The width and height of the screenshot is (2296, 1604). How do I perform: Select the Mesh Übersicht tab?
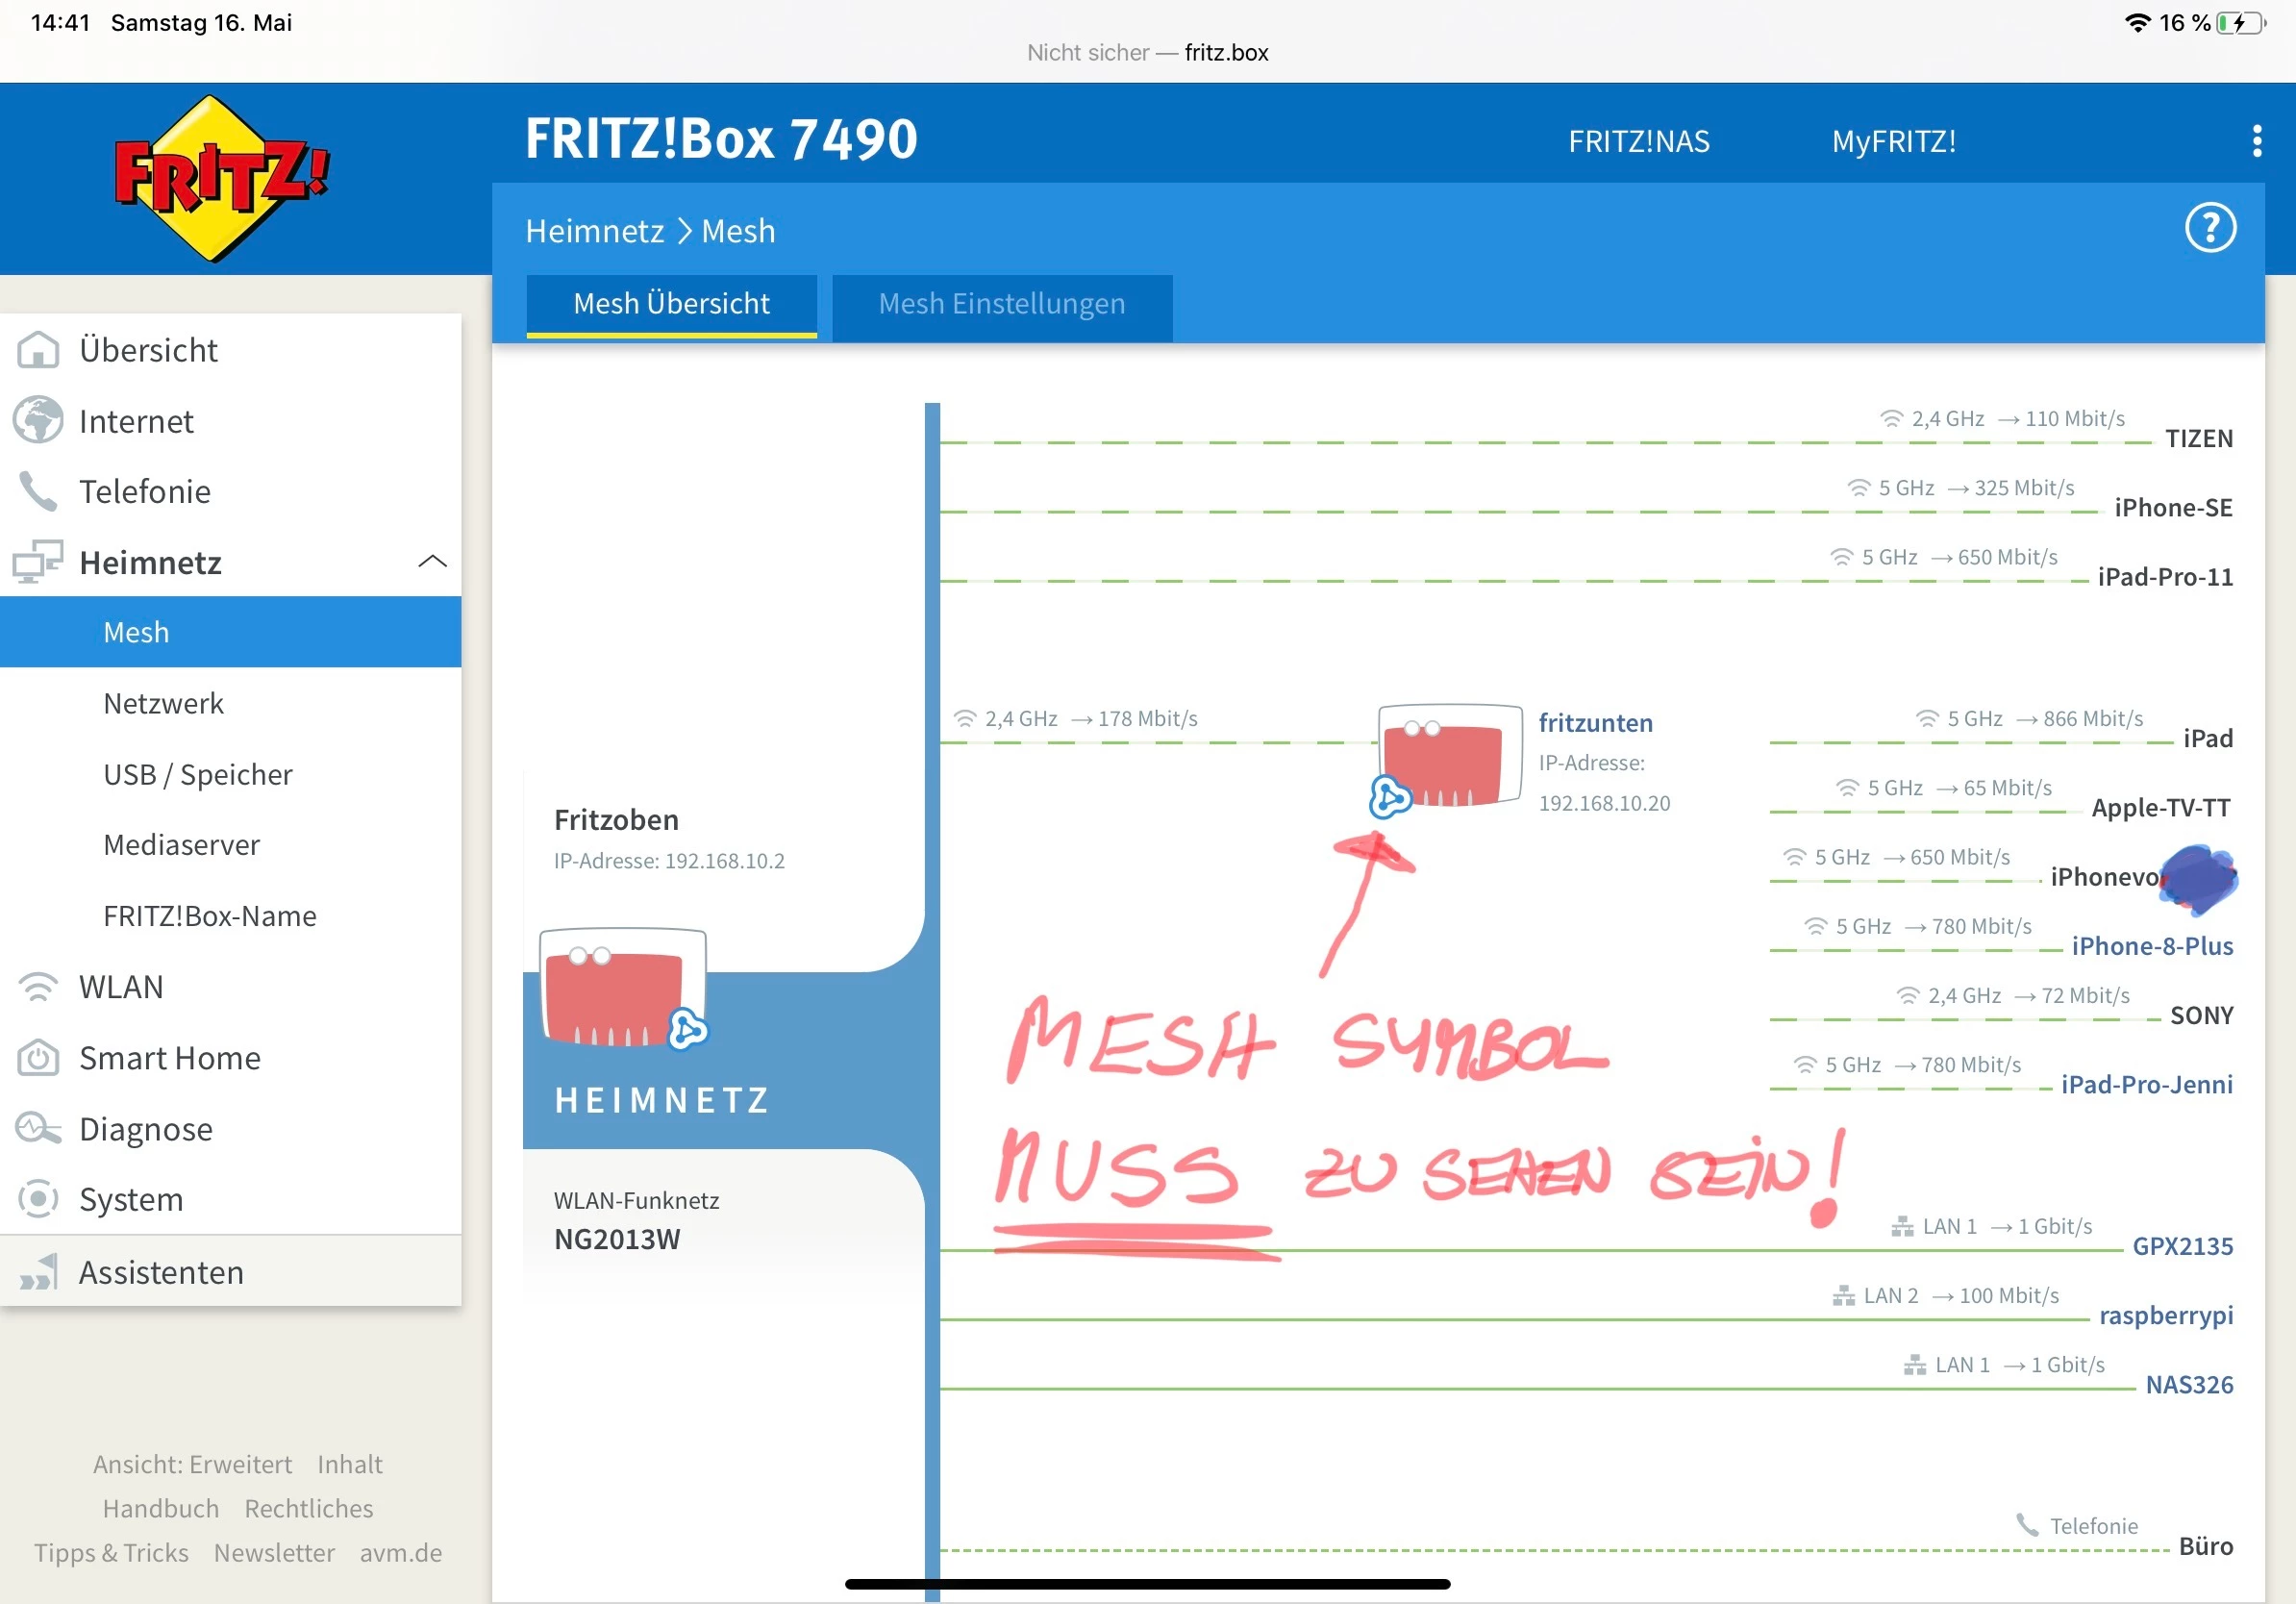671,304
